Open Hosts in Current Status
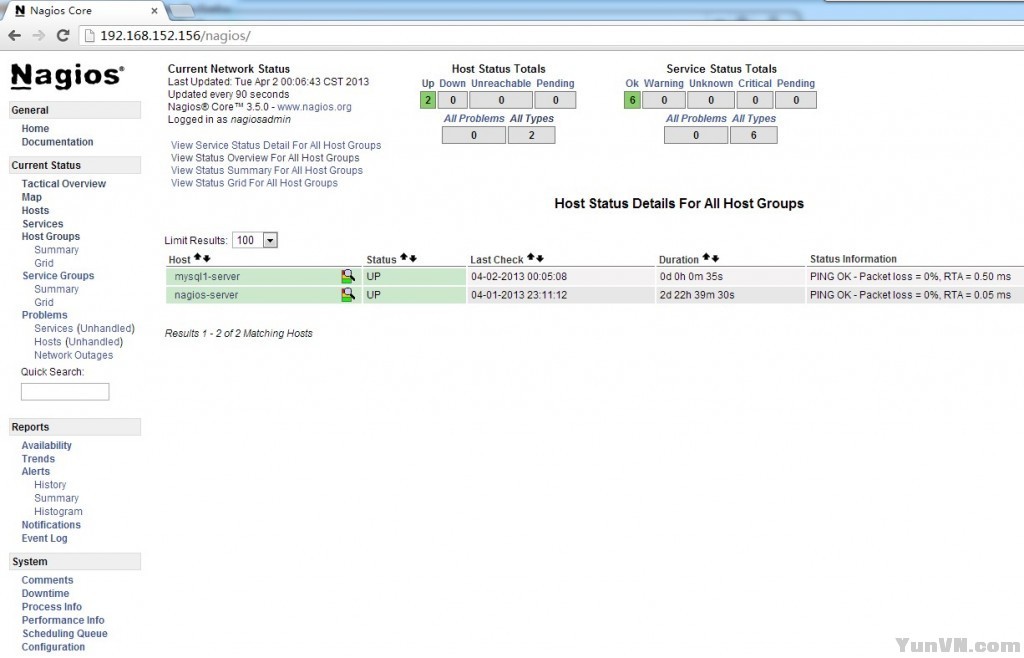 35,210
